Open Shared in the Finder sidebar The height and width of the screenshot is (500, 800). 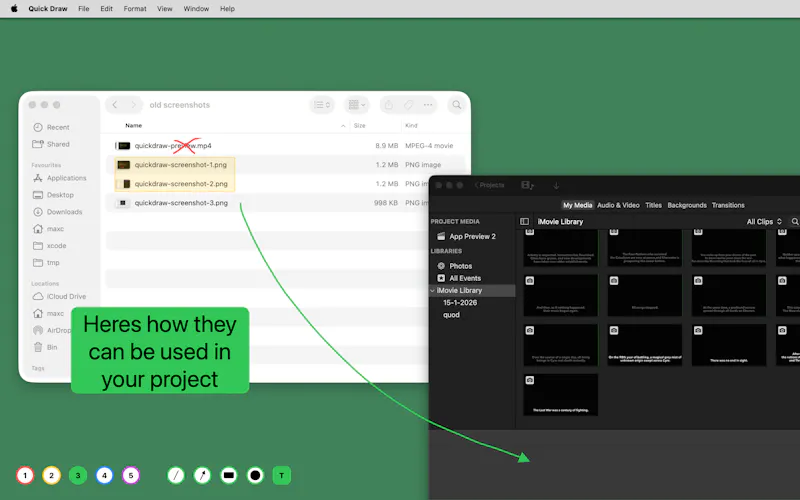tap(51, 144)
